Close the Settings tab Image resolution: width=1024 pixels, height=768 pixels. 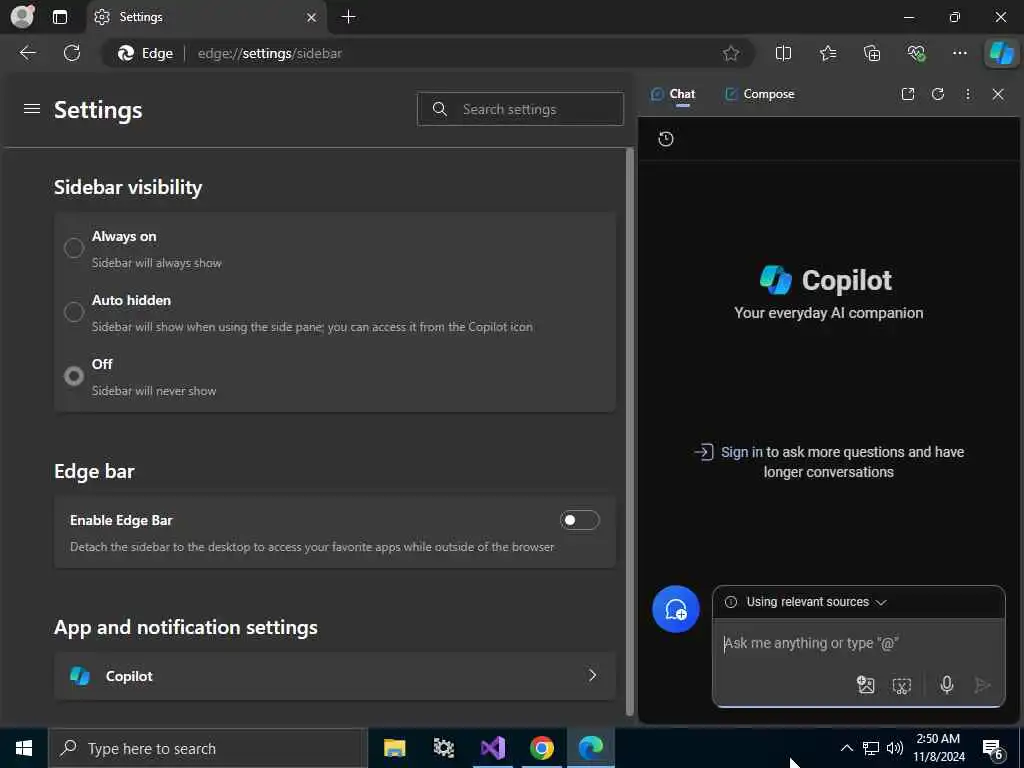pyautogui.click(x=312, y=18)
